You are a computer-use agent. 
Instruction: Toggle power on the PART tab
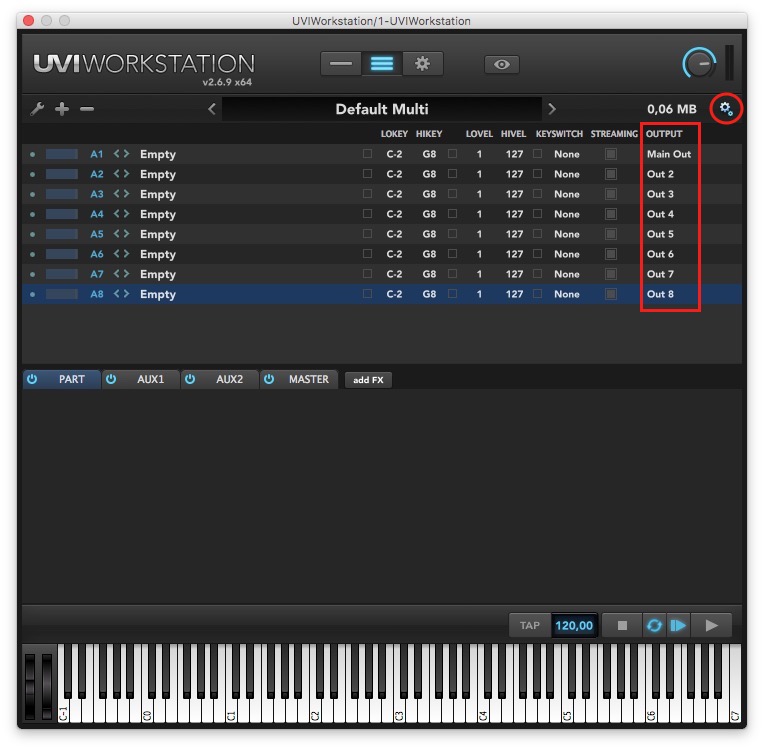tap(32, 379)
